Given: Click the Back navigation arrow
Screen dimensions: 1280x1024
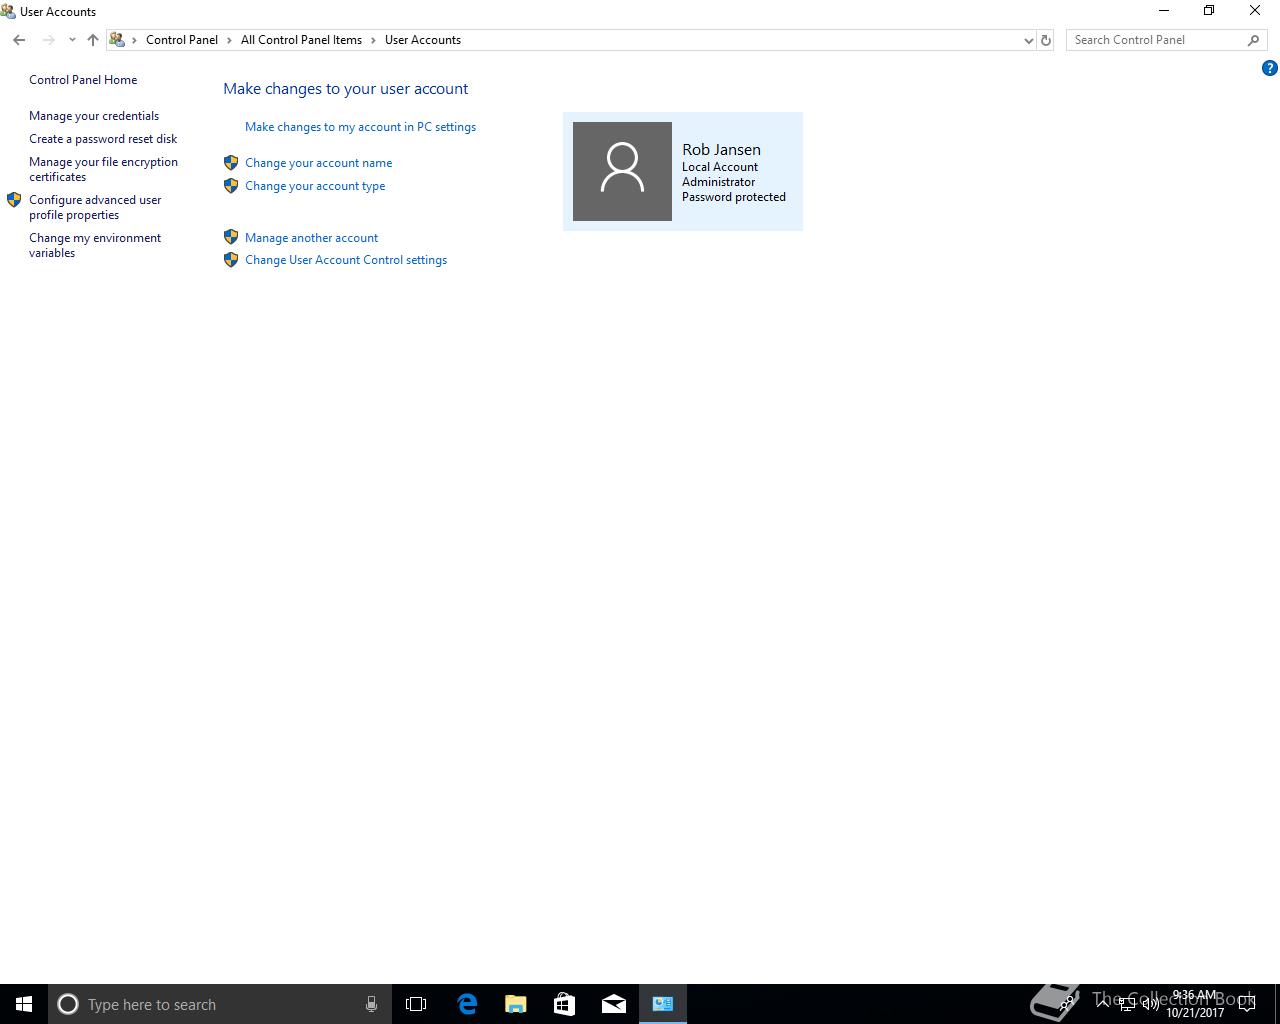Looking at the screenshot, I should pos(19,40).
